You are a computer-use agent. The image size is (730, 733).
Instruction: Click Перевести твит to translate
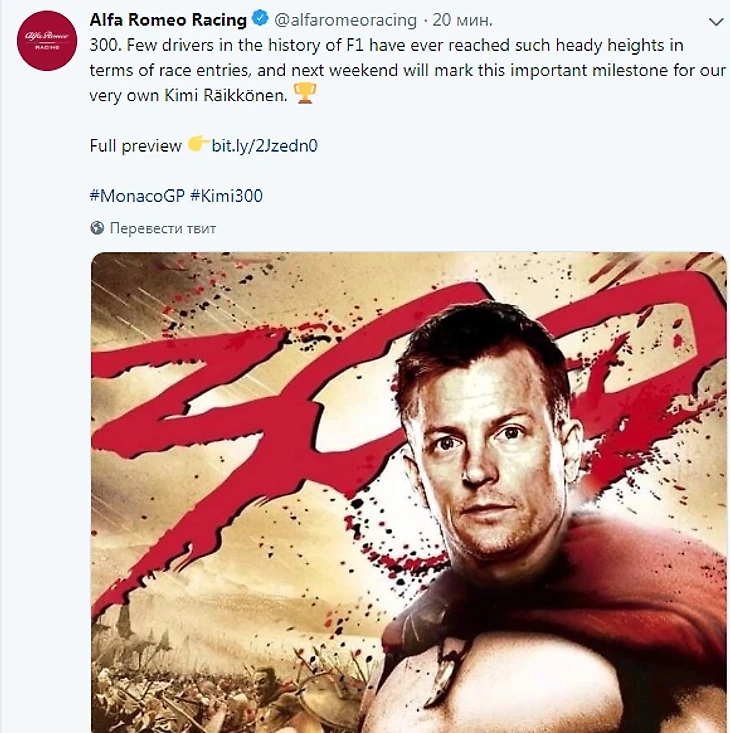[x=163, y=228]
